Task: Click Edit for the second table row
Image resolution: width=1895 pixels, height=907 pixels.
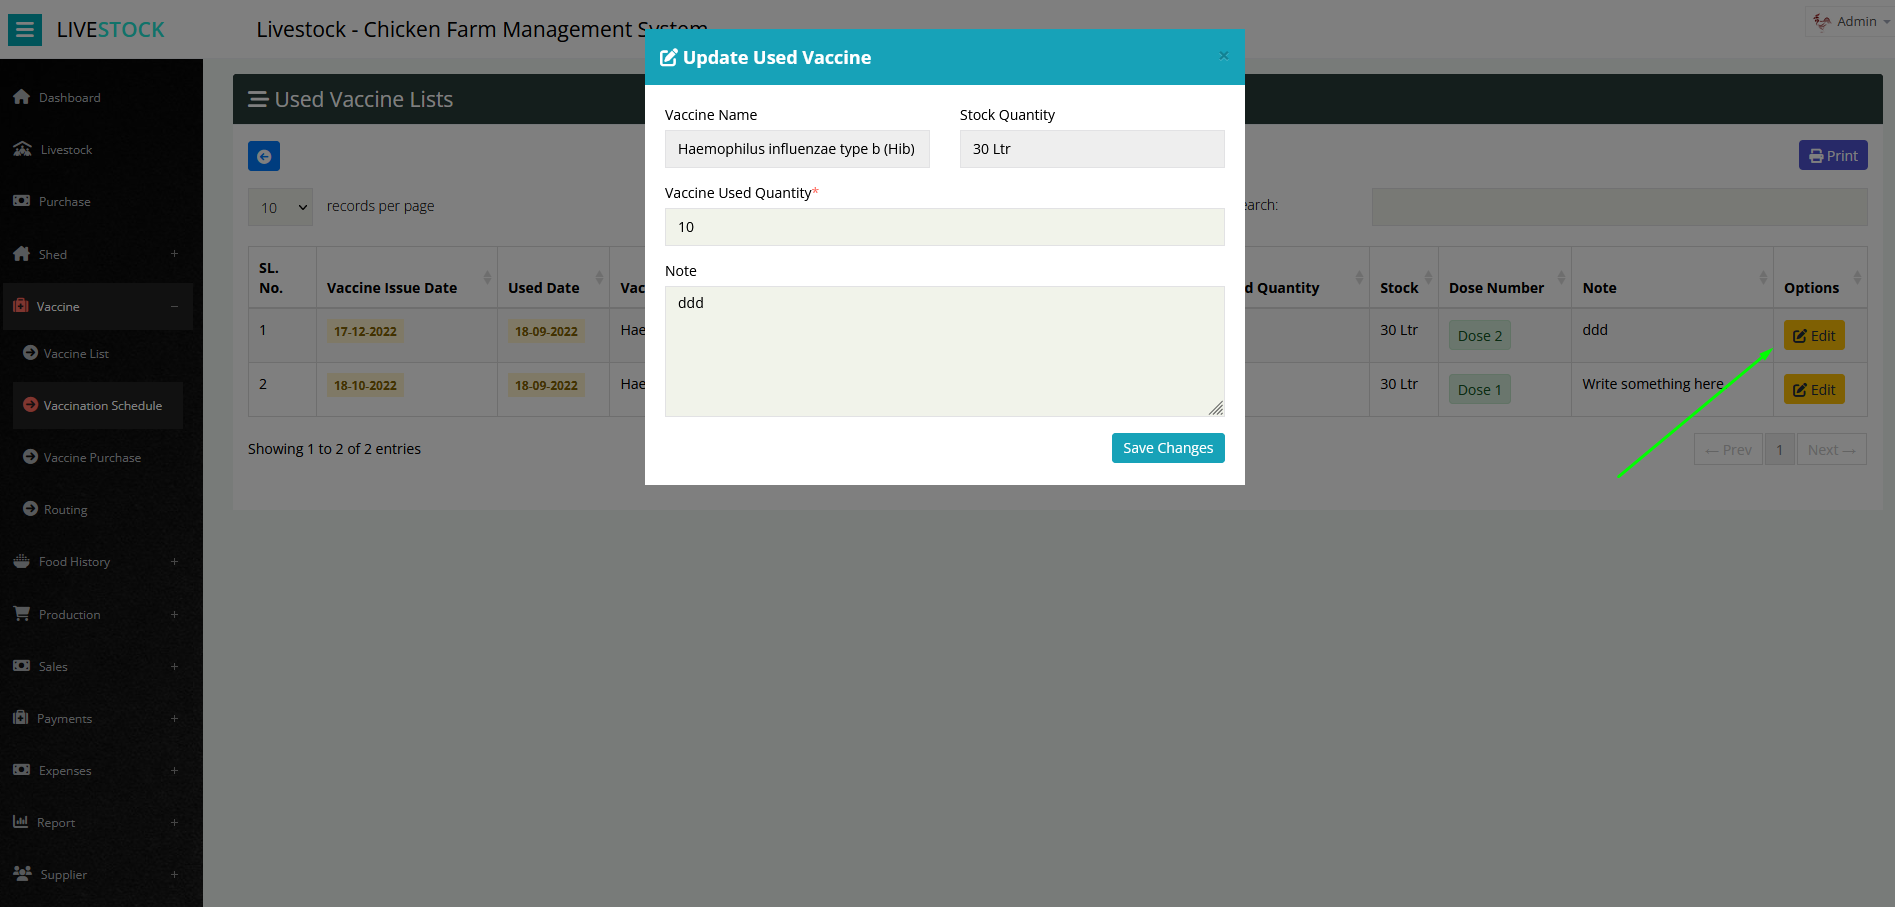Action: click(x=1813, y=390)
